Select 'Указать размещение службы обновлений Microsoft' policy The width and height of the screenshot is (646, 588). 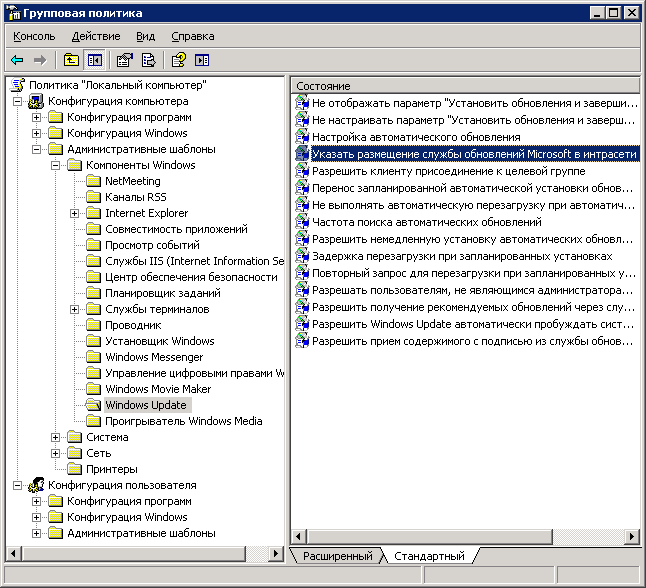[474, 154]
